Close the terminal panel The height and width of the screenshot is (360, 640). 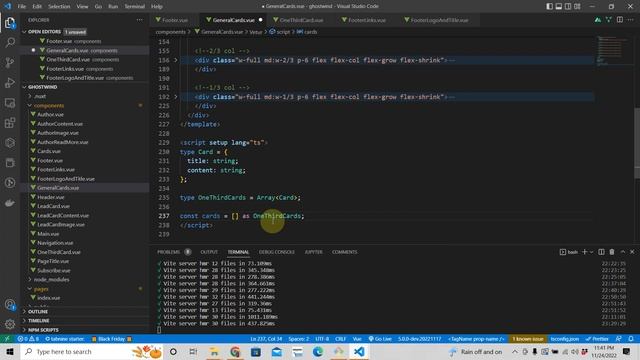pyautogui.click(x=632, y=252)
